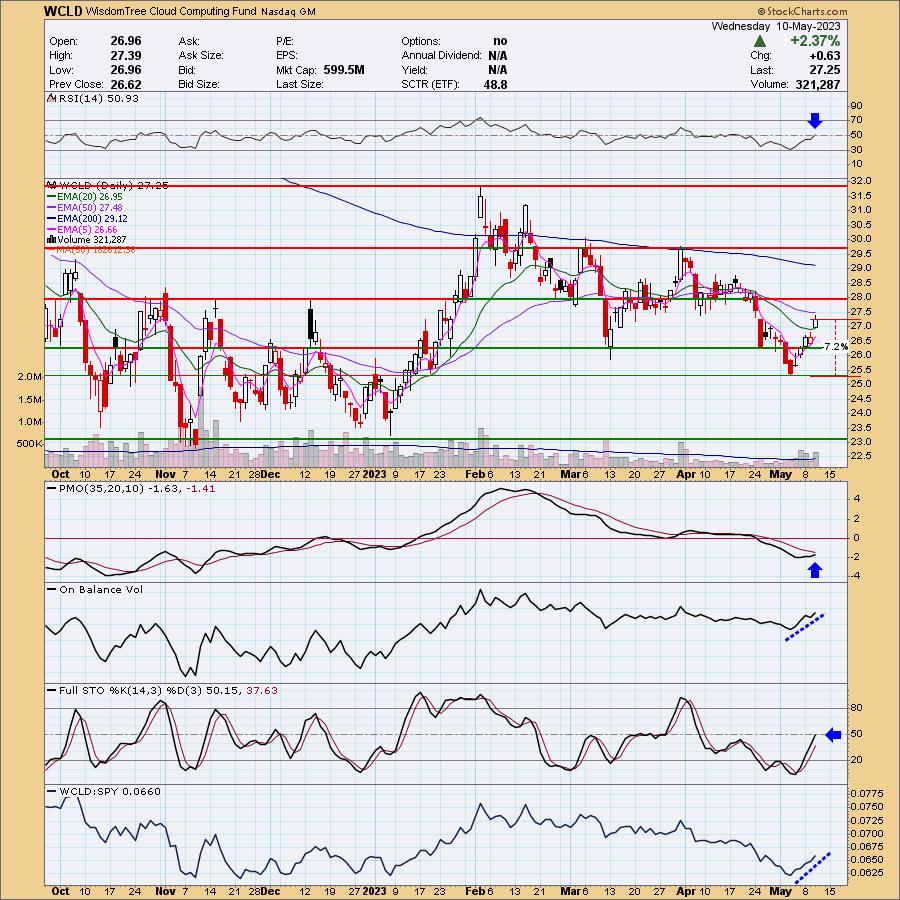The image size is (900, 900).
Task: Click the 2.0M volume scale label
Action: pos(30,377)
